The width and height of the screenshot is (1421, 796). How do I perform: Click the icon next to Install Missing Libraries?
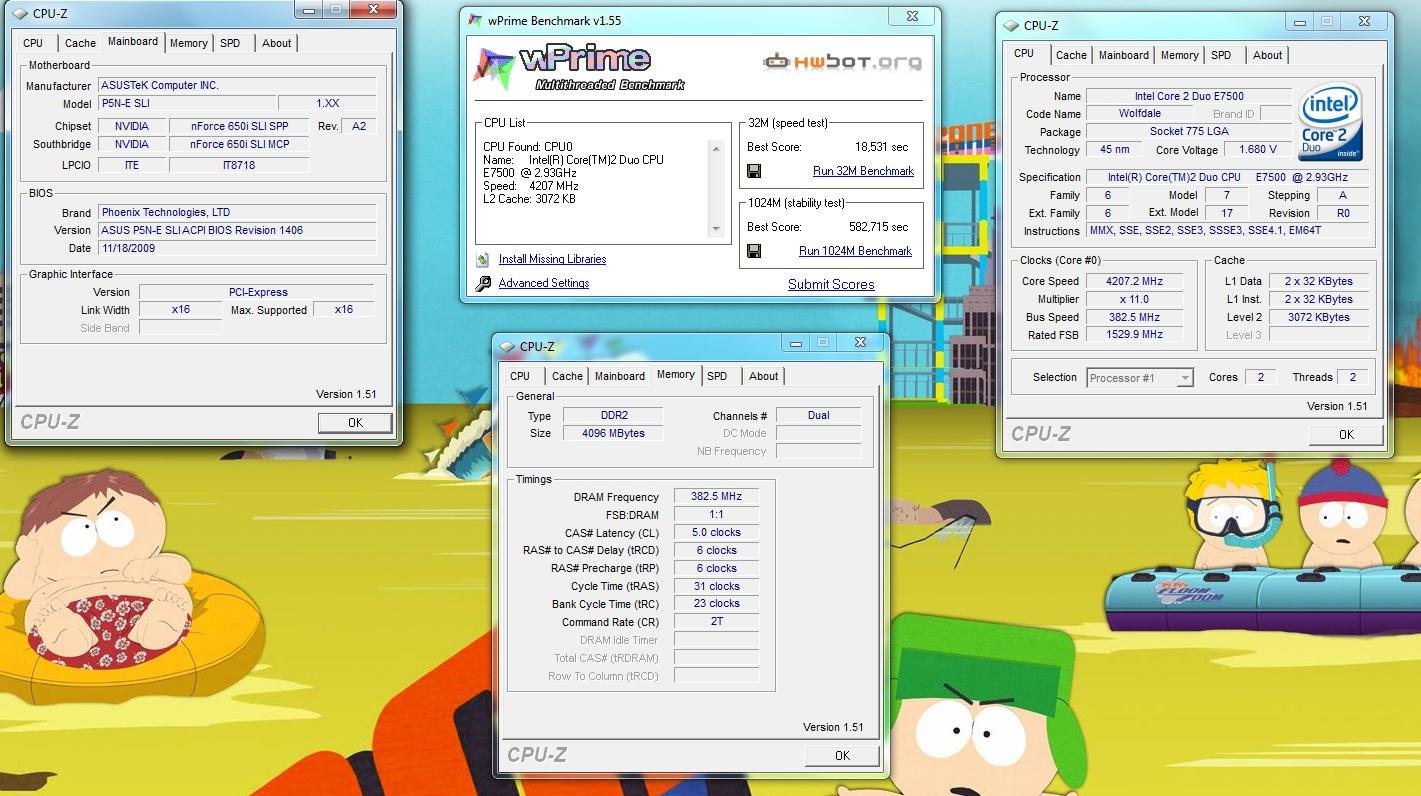(483, 259)
